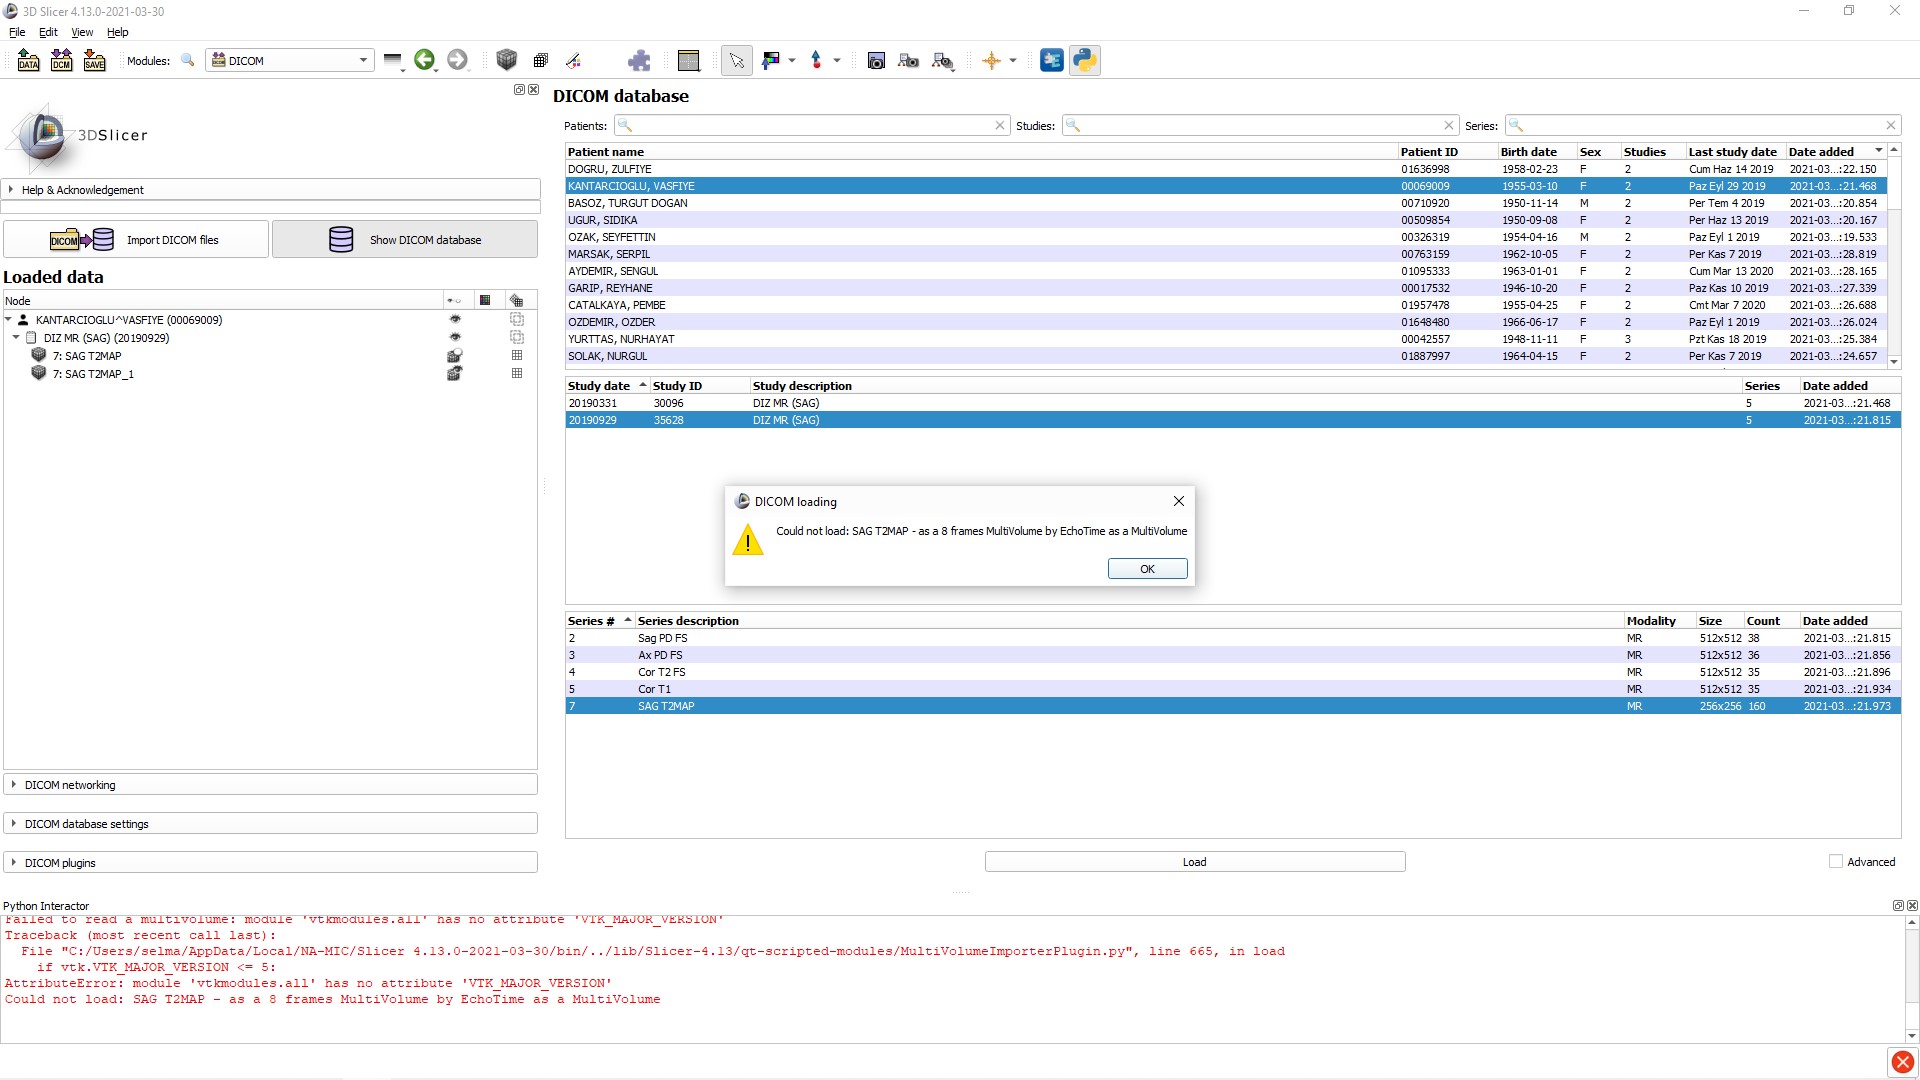Image resolution: width=1920 pixels, height=1080 pixels.
Task: Expand DICOM networking section
Action: 271,785
